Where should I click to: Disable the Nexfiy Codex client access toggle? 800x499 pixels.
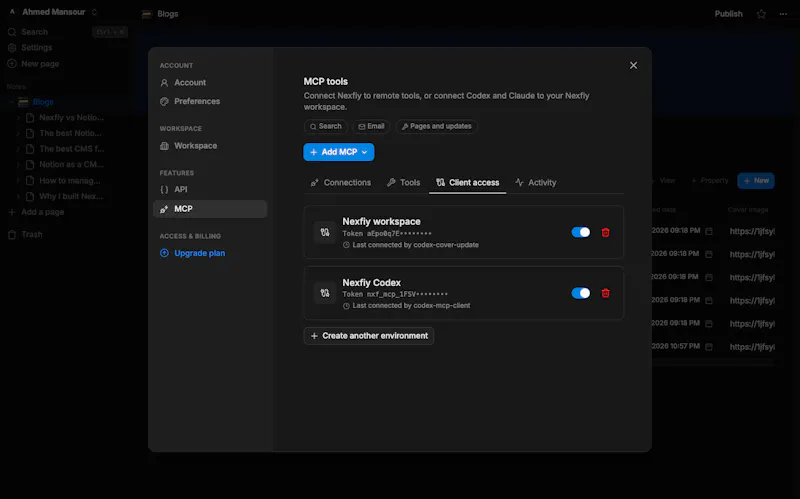(581, 293)
